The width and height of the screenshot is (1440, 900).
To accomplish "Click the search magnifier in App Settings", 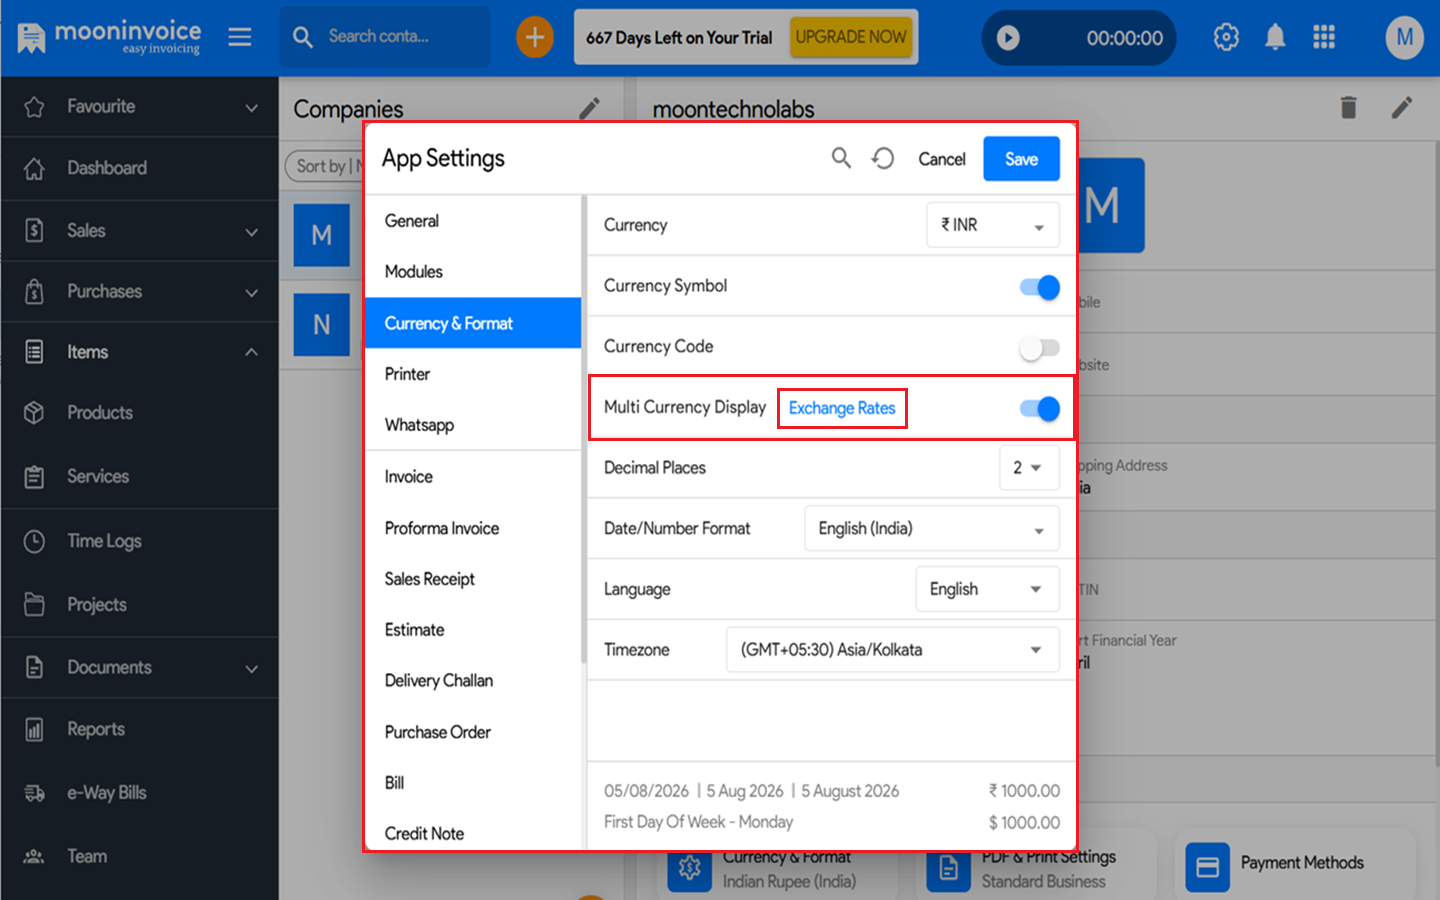I will 841,158.
